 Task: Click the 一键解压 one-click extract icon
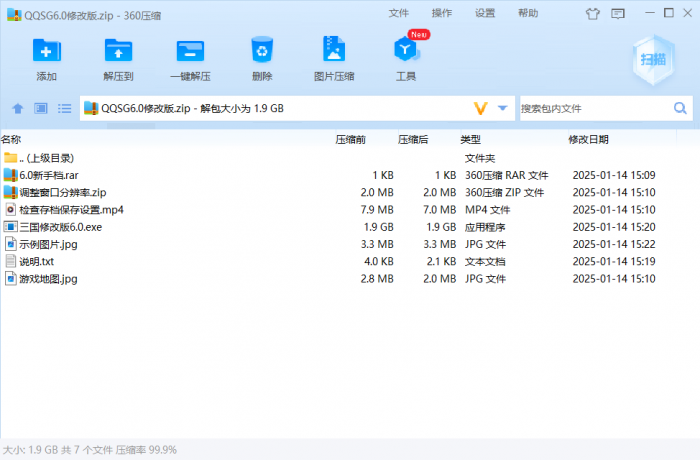pos(190,51)
